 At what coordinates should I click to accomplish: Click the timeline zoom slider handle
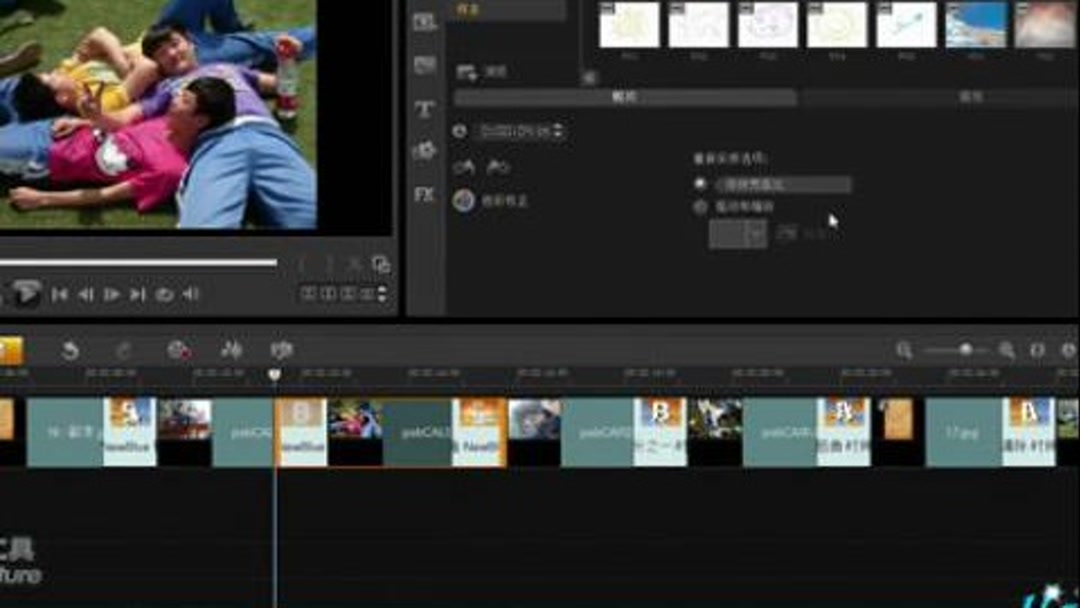coord(966,347)
